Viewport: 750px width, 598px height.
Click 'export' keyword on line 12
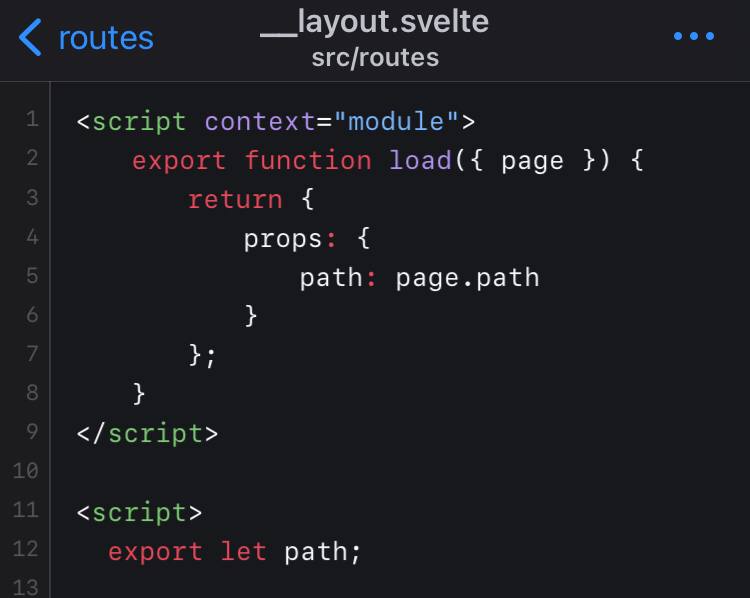[155, 553]
